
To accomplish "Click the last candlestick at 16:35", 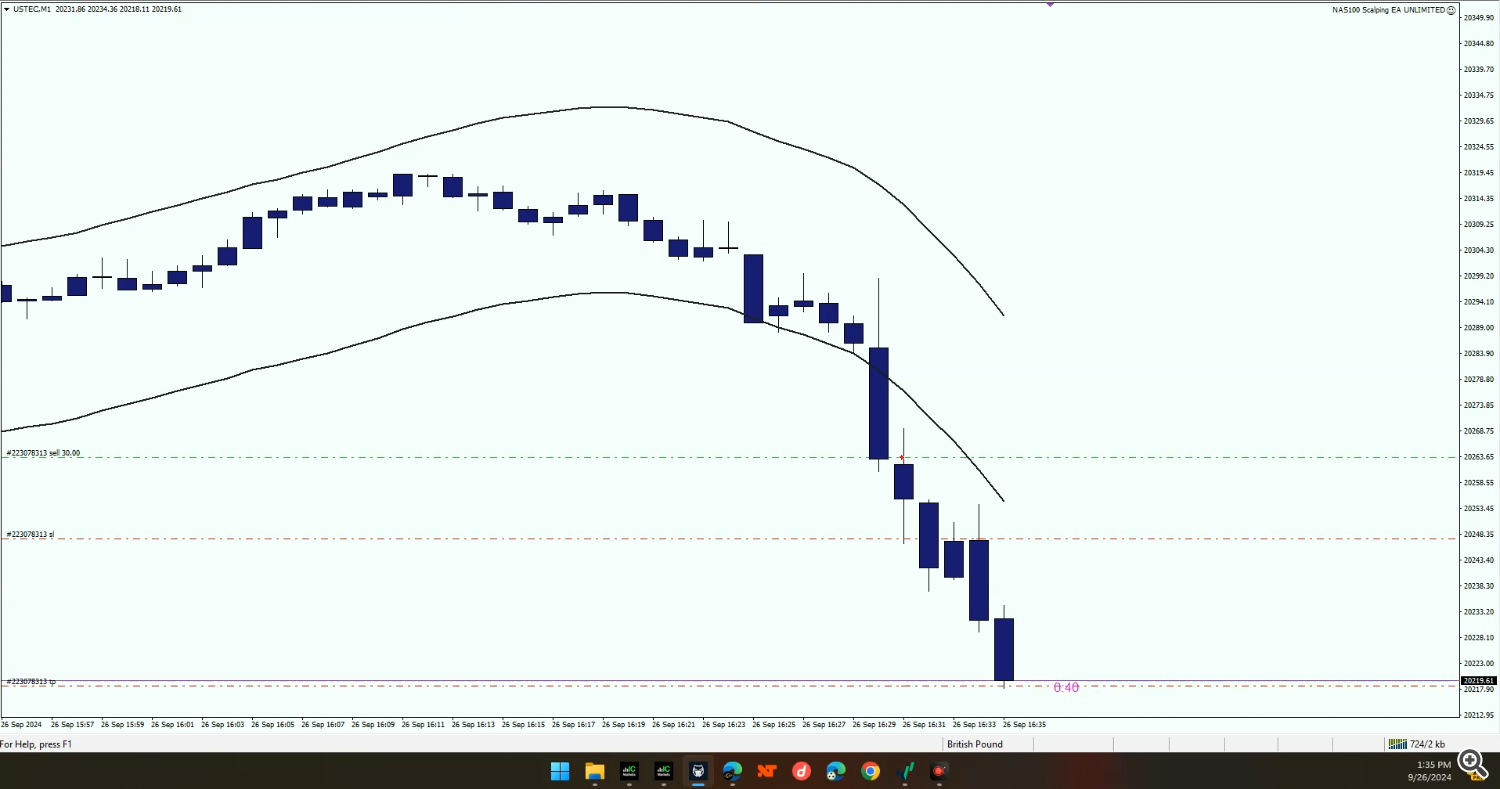I will [x=1004, y=649].
